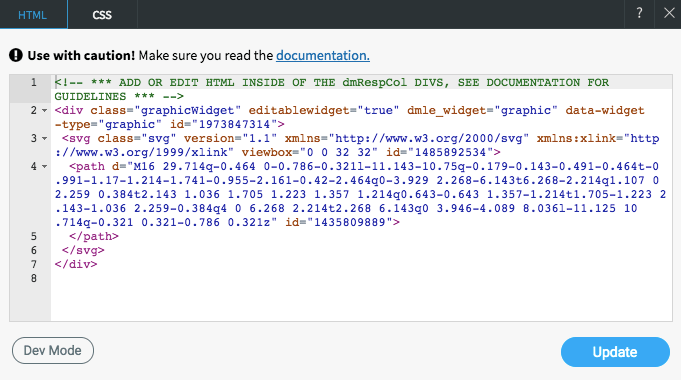This screenshot has height=380, width=681.
Task: Fold the path element at line 4
Action: coord(44,166)
